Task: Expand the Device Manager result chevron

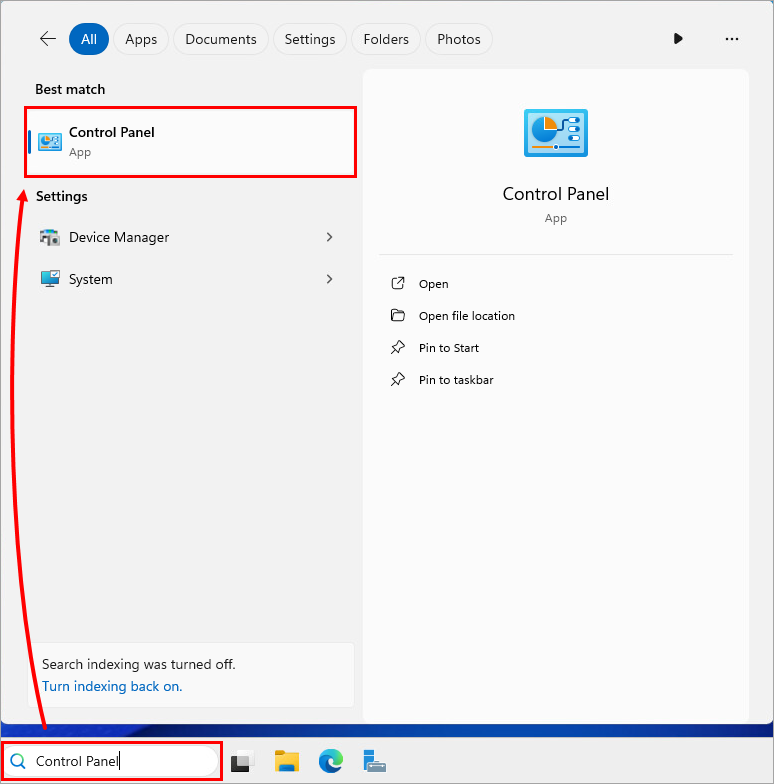Action: (329, 237)
